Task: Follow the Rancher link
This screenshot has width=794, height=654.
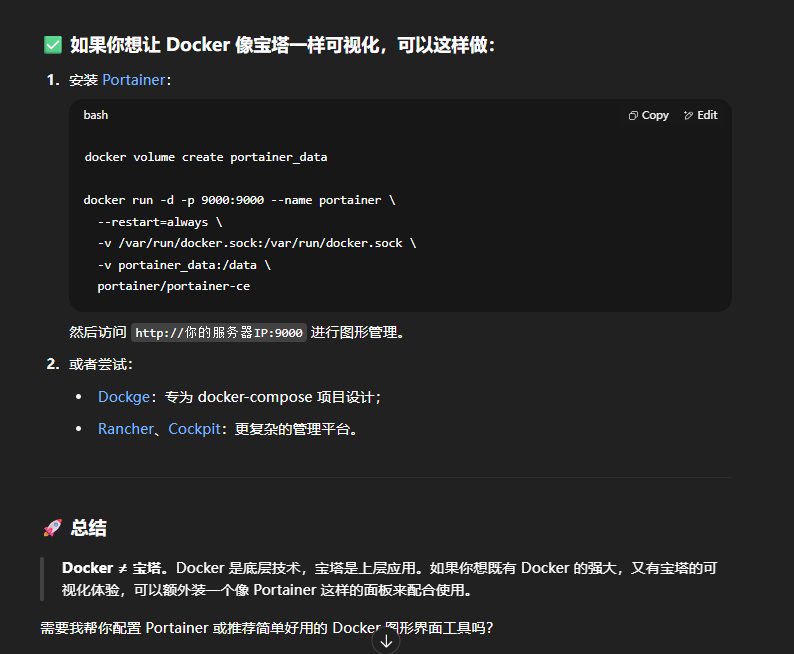Action: point(126,429)
